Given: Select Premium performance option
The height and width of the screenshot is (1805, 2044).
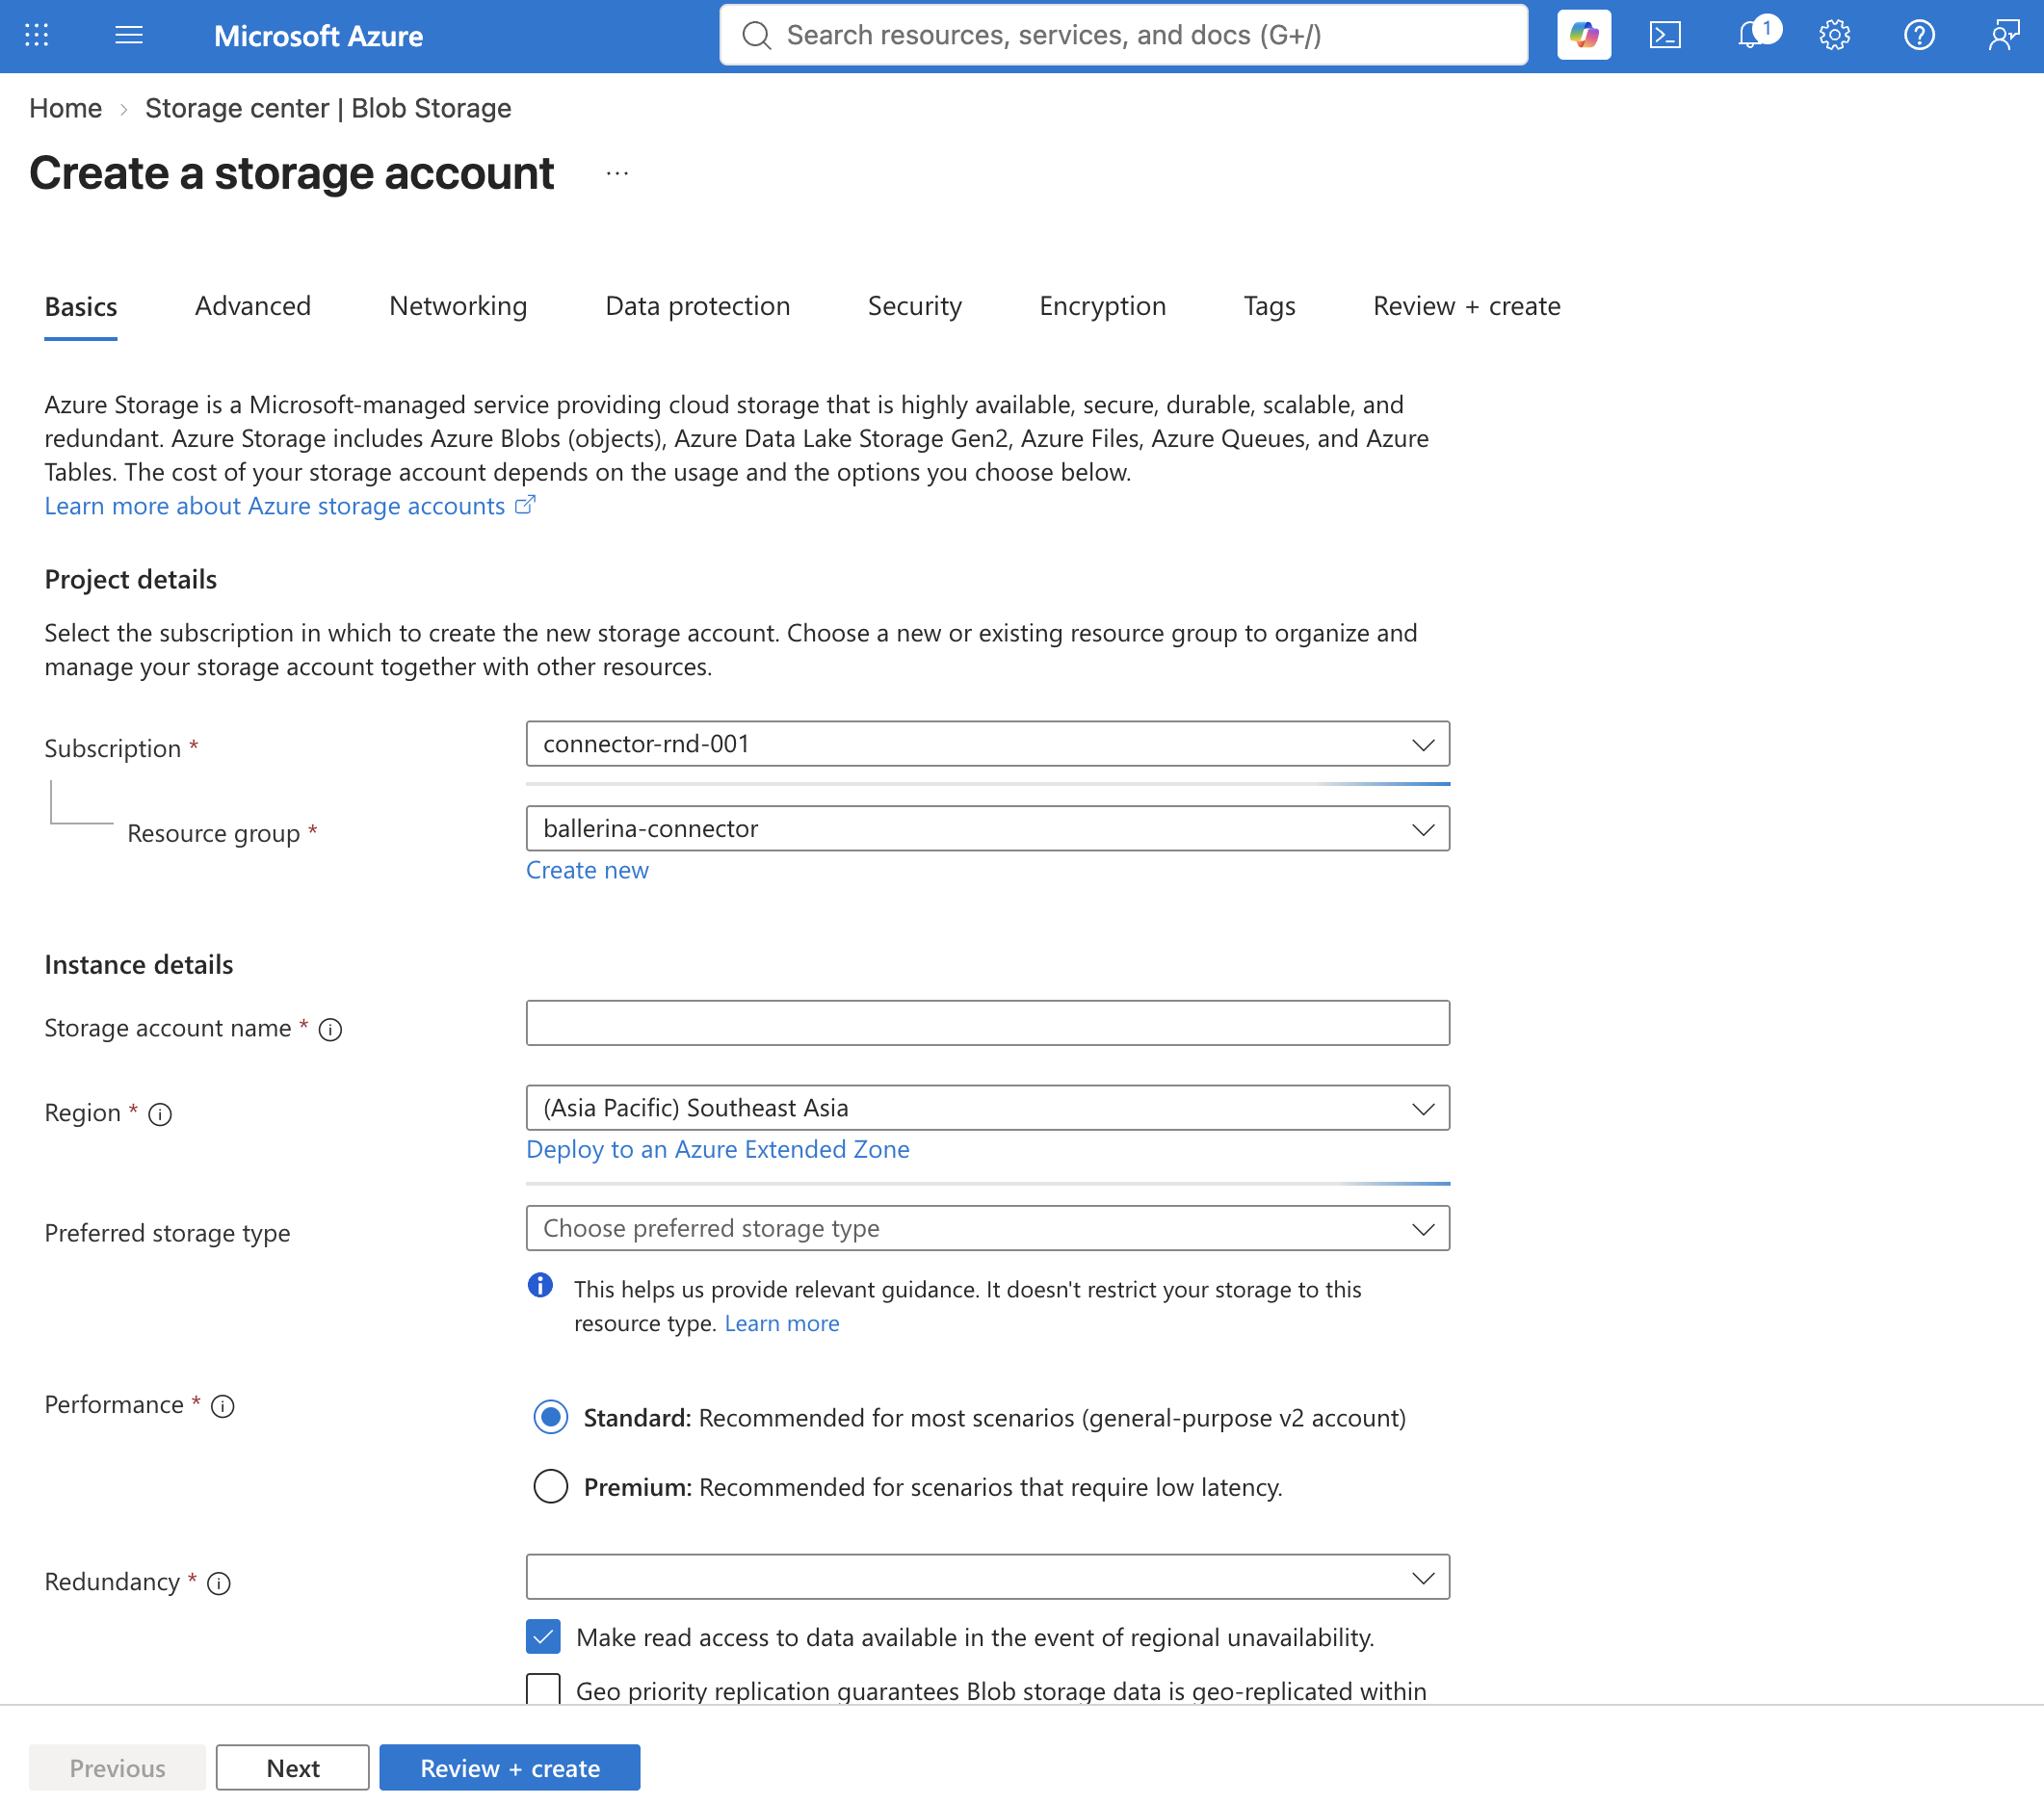Looking at the screenshot, I should pyautogui.click(x=551, y=1488).
